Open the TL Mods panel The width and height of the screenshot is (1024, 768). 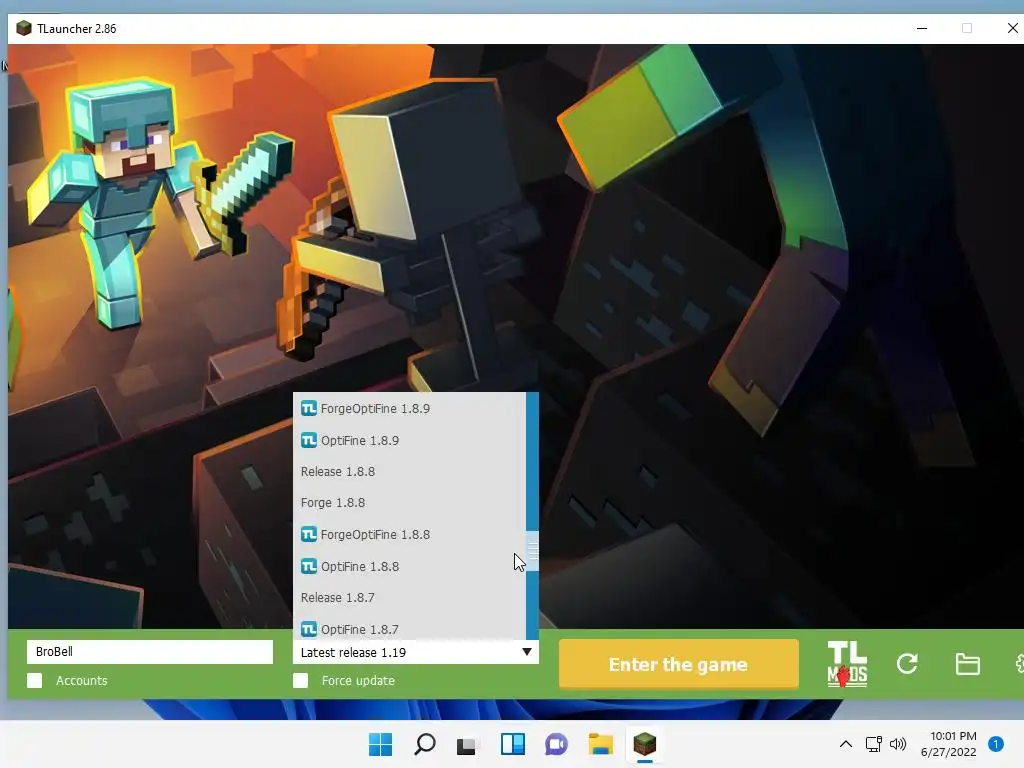[x=847, y=664]
